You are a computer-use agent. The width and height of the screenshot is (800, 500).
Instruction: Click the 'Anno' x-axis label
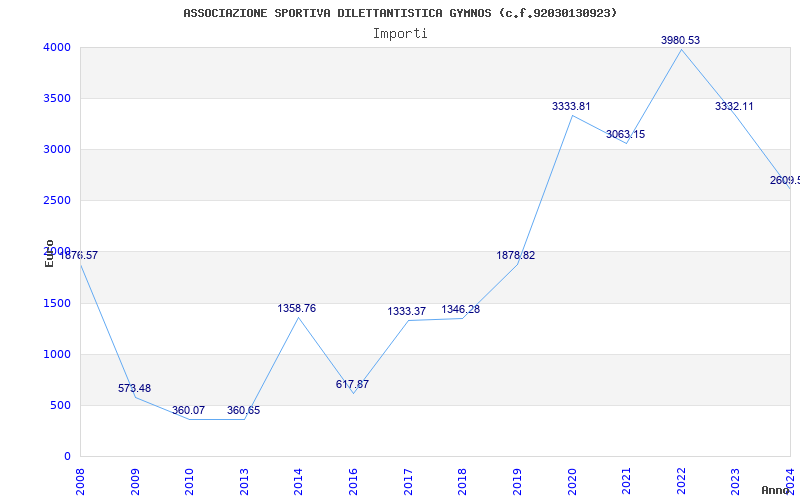775,490
